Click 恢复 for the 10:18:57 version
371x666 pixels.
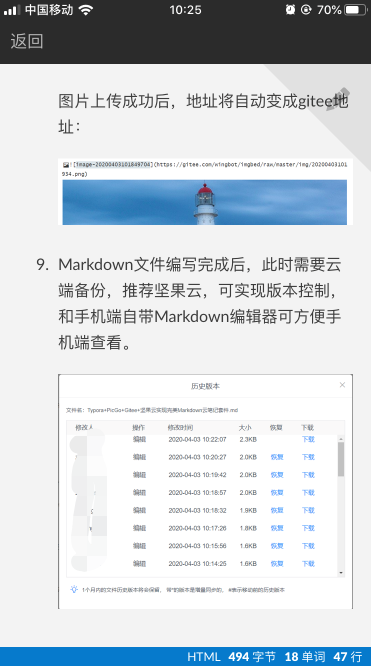coord(277,493)
